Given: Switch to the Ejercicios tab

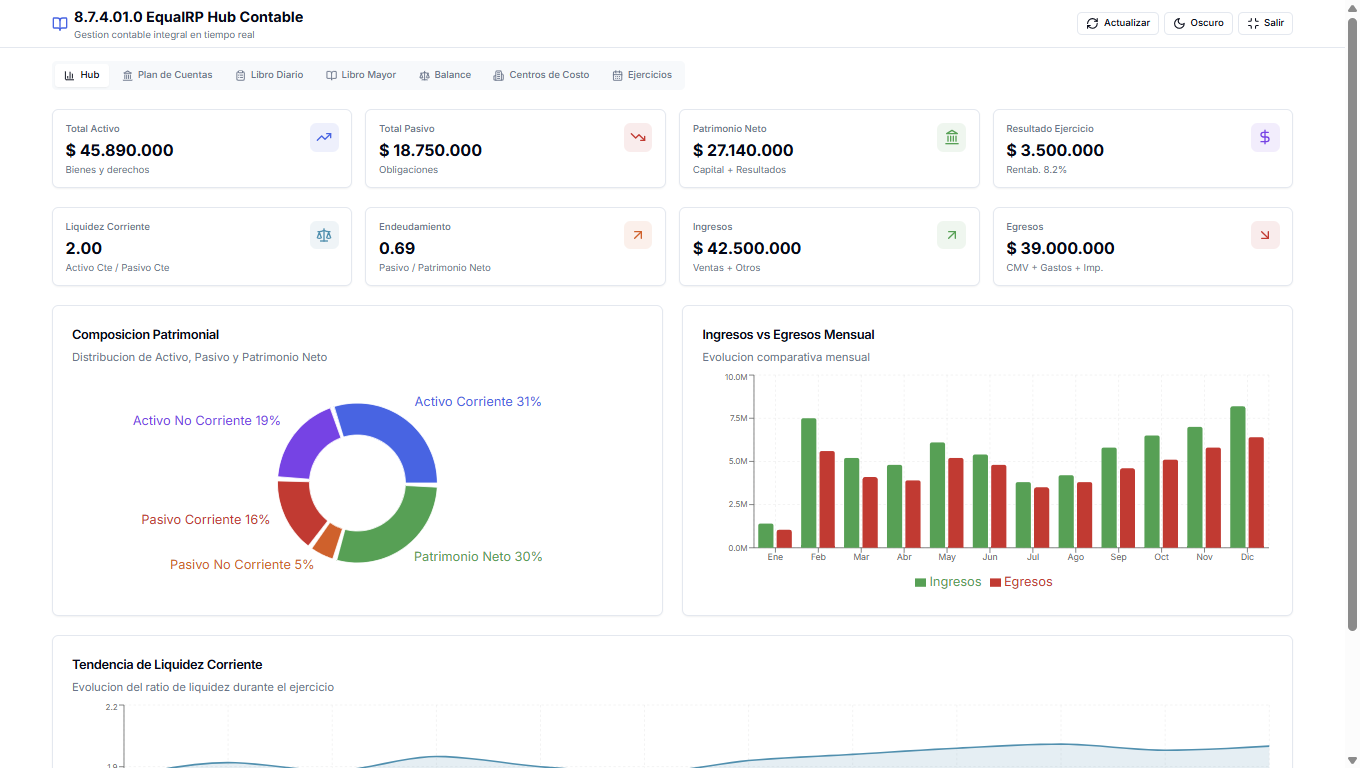Looking at the screenshot, I should [642, 75].
